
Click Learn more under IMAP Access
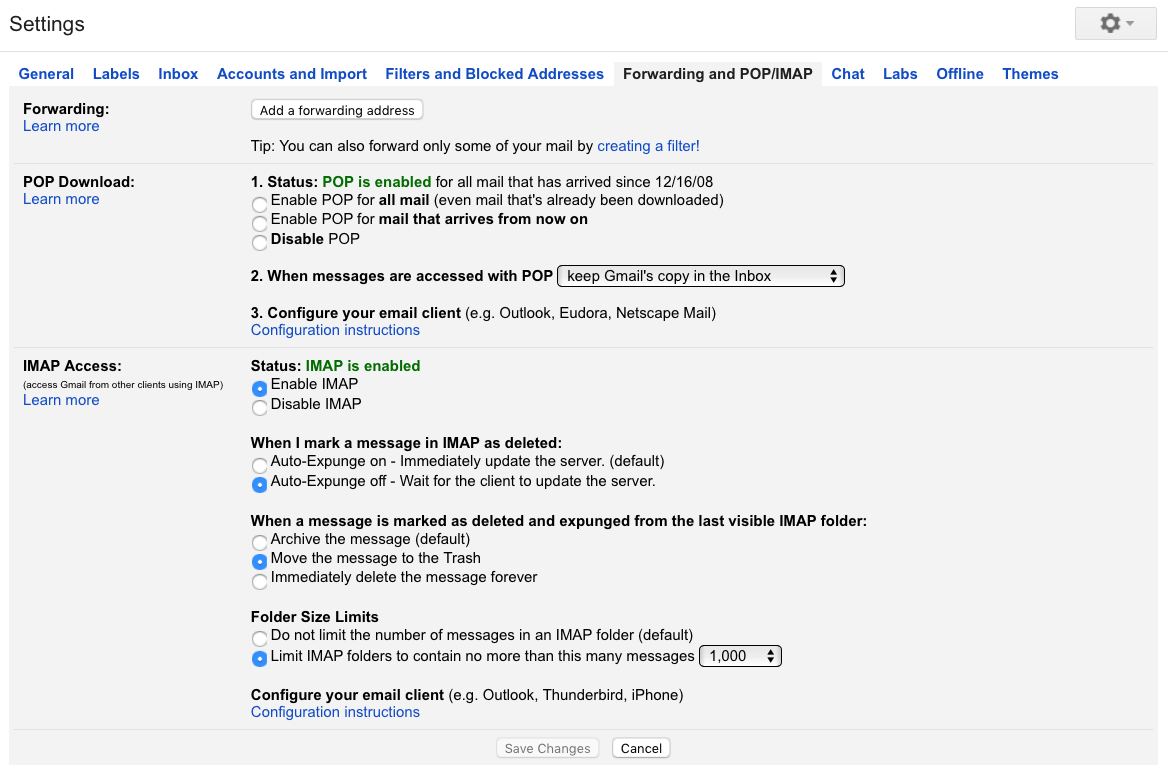coord(61,400)
